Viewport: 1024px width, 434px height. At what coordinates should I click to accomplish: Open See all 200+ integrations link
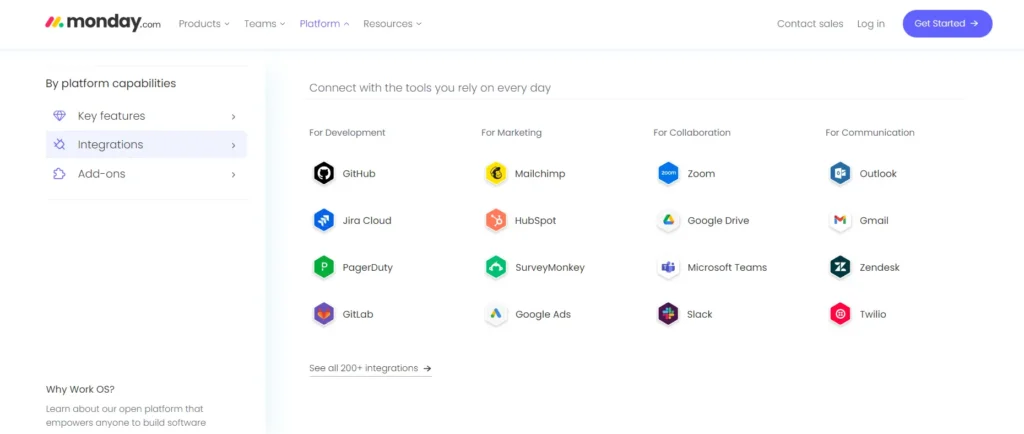pyautogui.click(x=370, y=369)
